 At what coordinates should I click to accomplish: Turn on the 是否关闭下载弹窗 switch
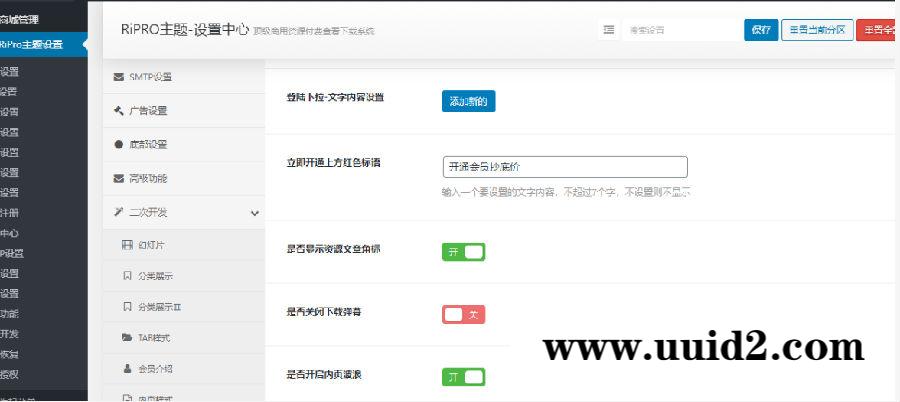tap(463, 315)
